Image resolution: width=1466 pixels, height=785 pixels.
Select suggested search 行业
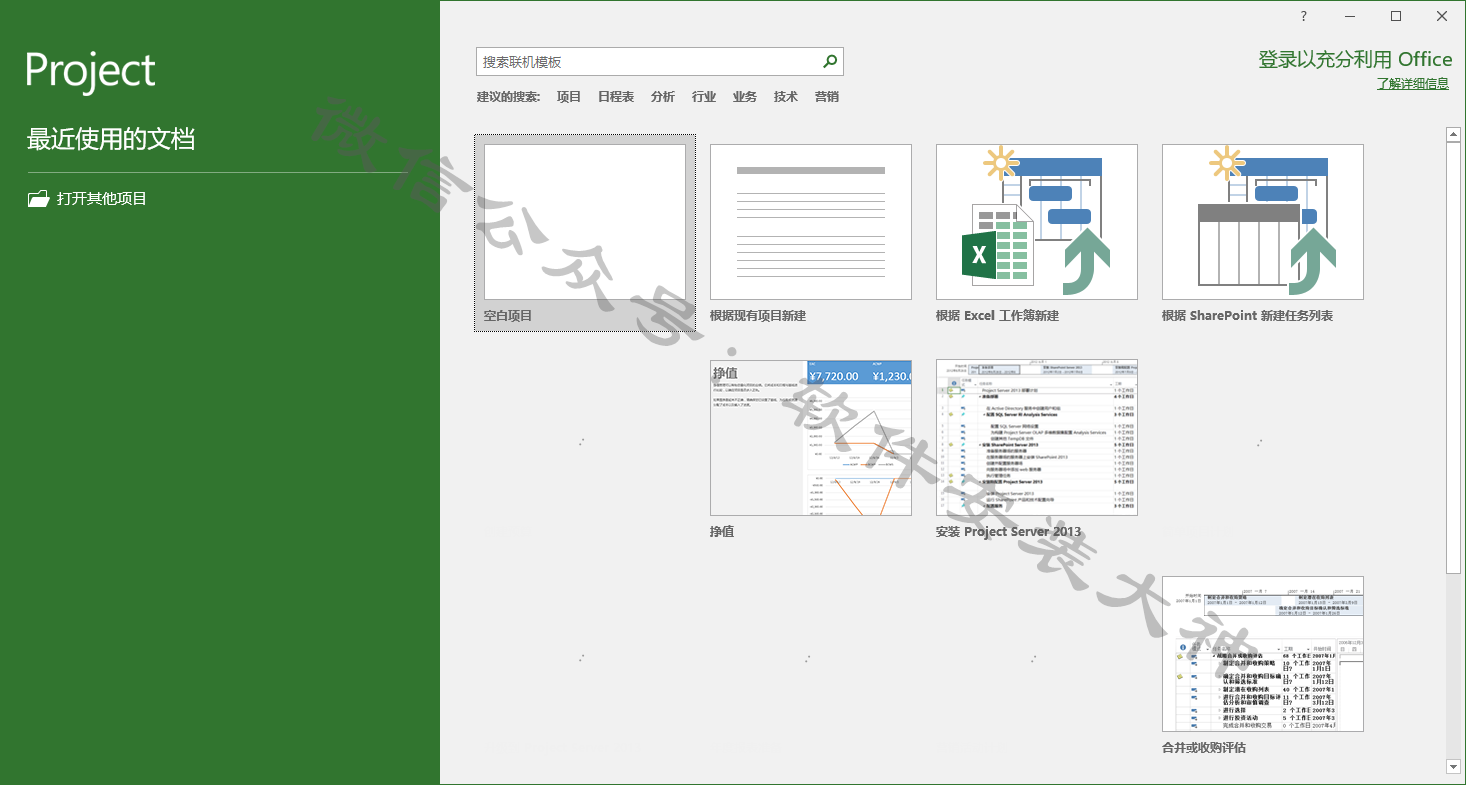pyautogui.click(x=704, y=97)
